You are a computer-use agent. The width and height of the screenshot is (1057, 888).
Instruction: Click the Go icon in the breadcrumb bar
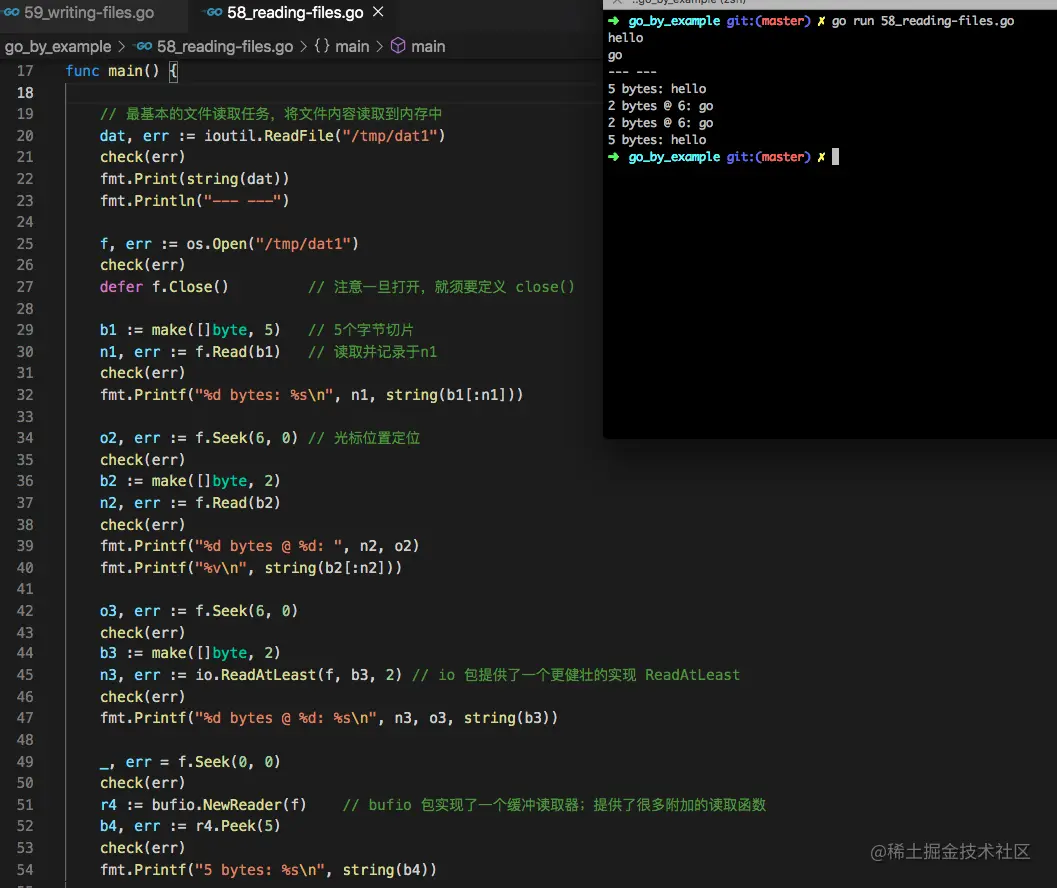tap(144, 46)
